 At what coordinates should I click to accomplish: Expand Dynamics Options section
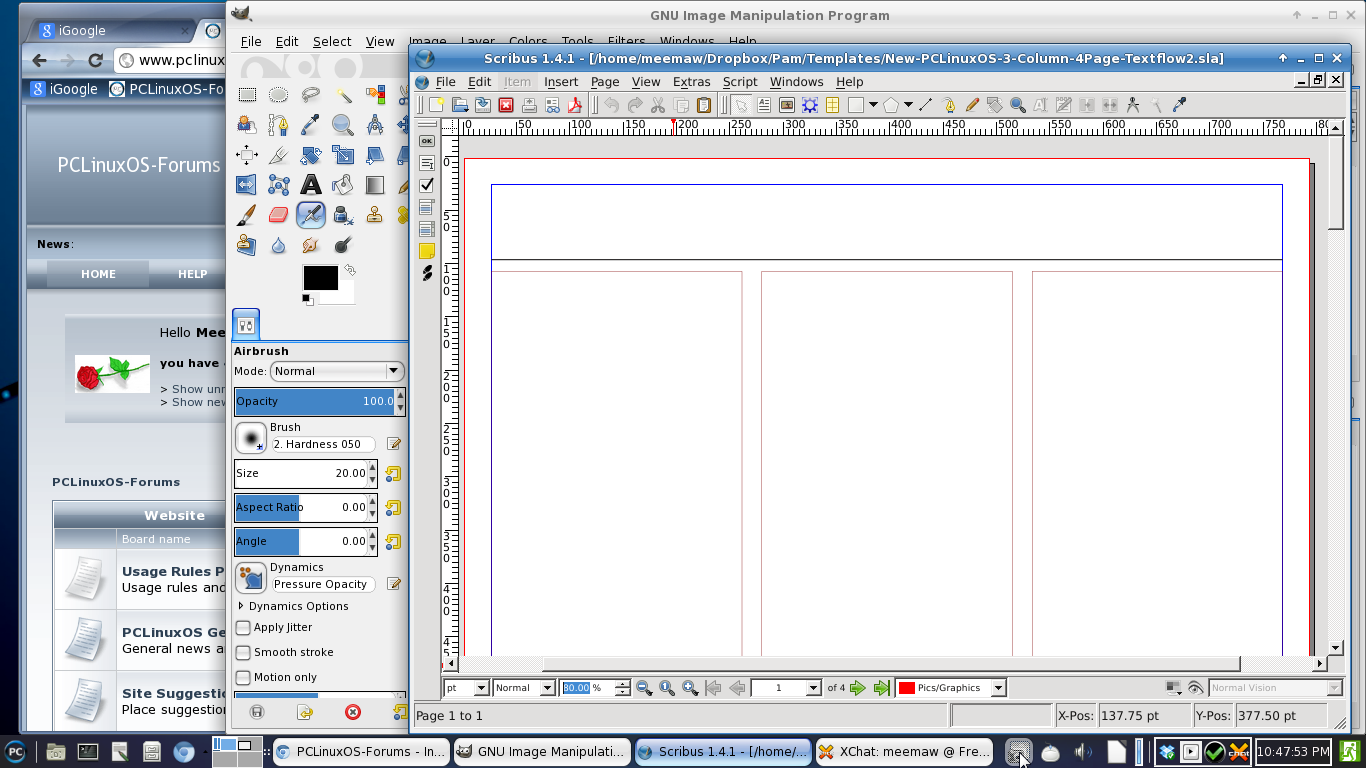pos(241,606)
